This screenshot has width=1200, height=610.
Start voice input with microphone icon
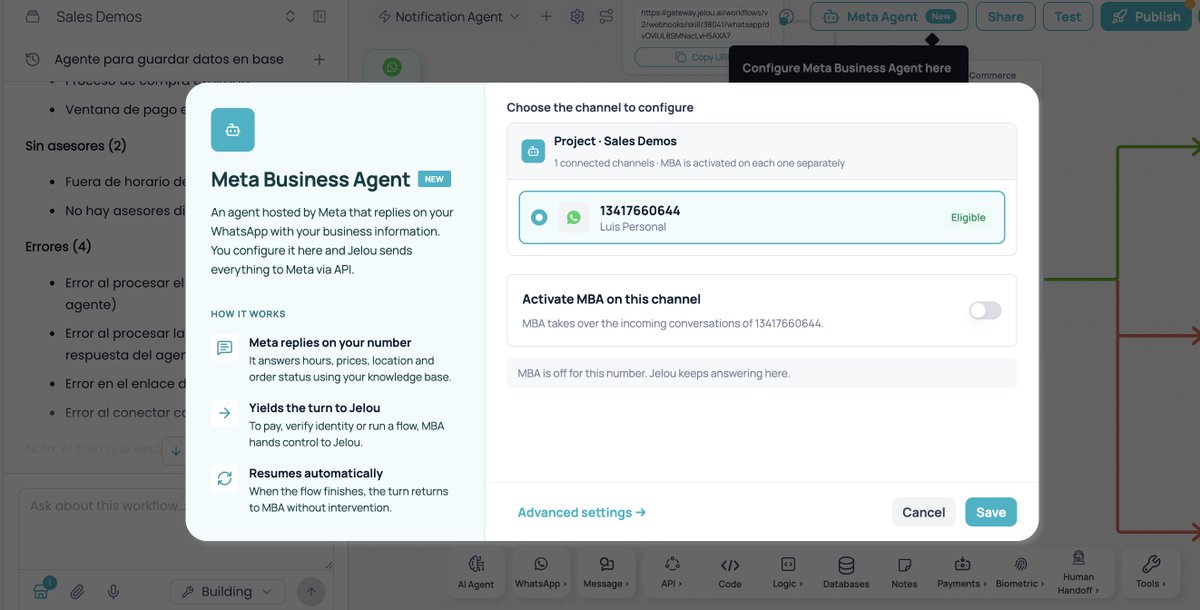coord(114,591)
